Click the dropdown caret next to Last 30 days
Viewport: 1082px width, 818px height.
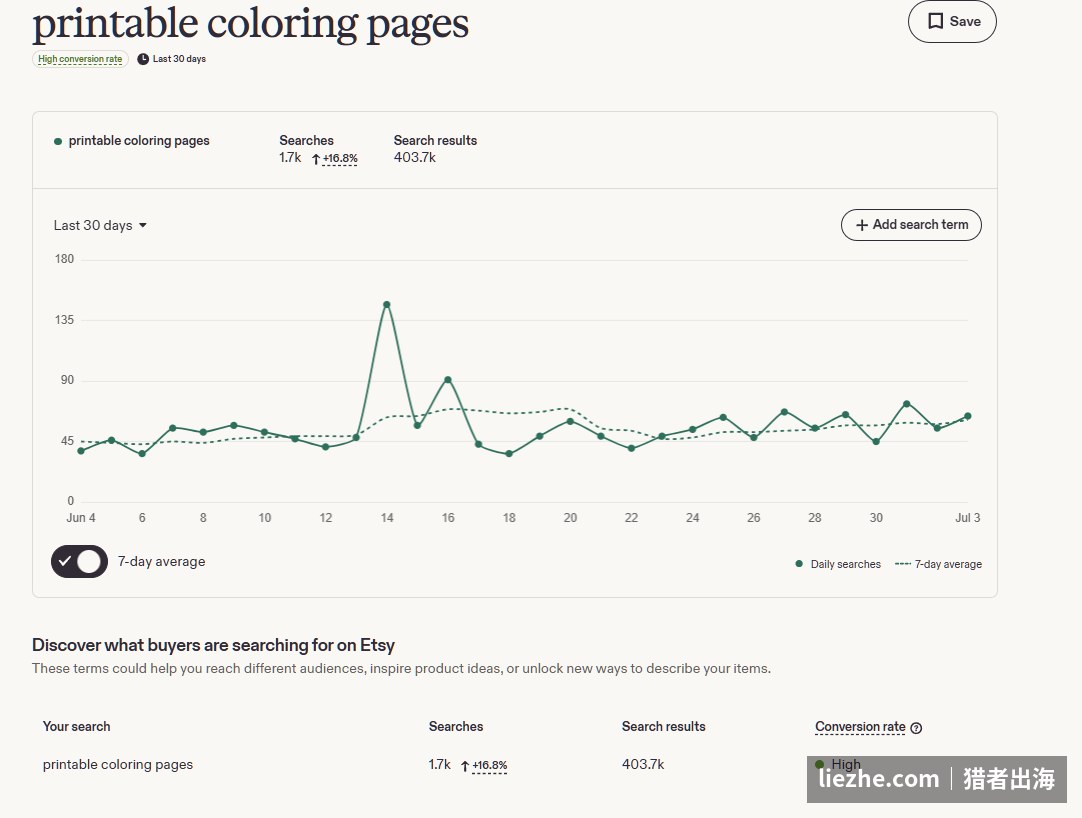pos(143,226)
